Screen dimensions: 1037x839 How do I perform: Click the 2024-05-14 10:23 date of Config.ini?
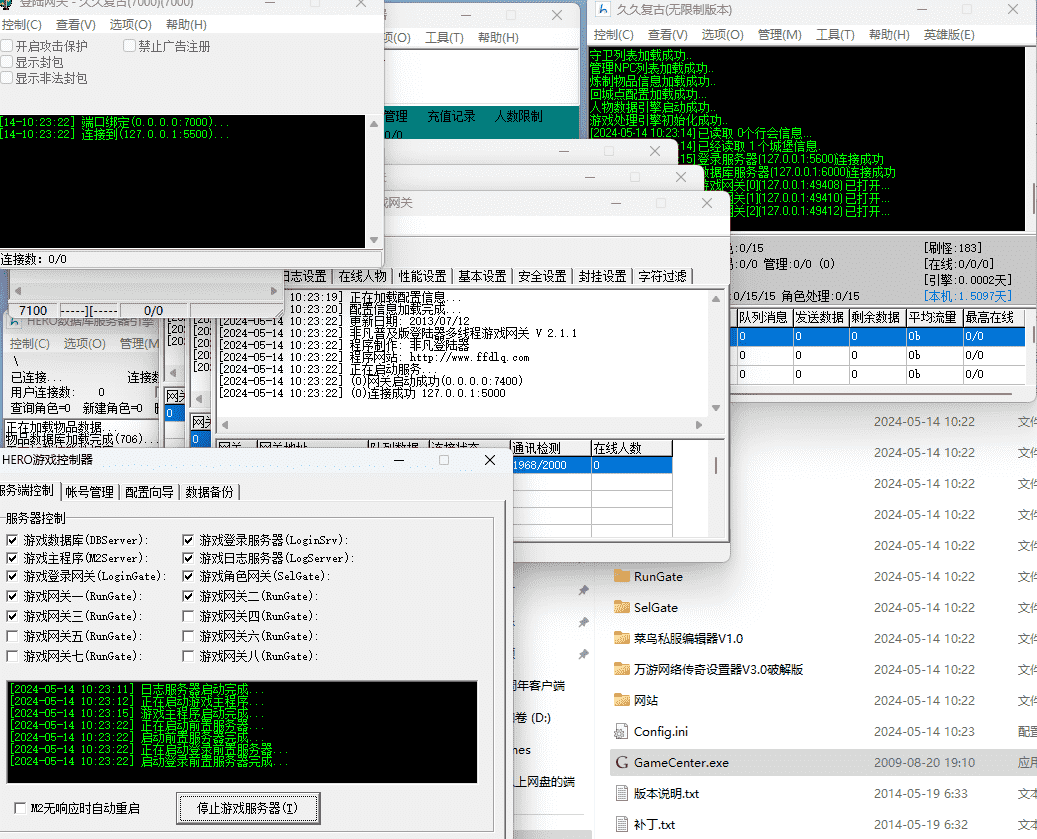[x=924, y=731]
